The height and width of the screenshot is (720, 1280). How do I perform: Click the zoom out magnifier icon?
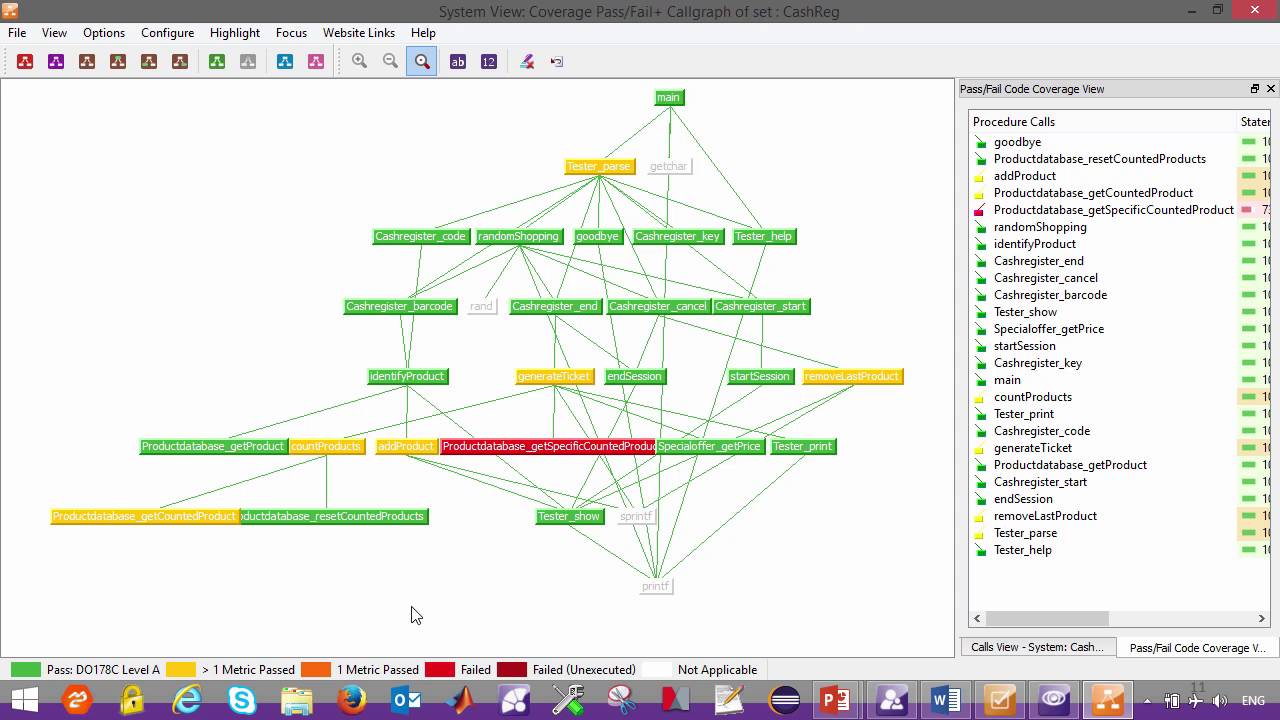coord(391,62)
